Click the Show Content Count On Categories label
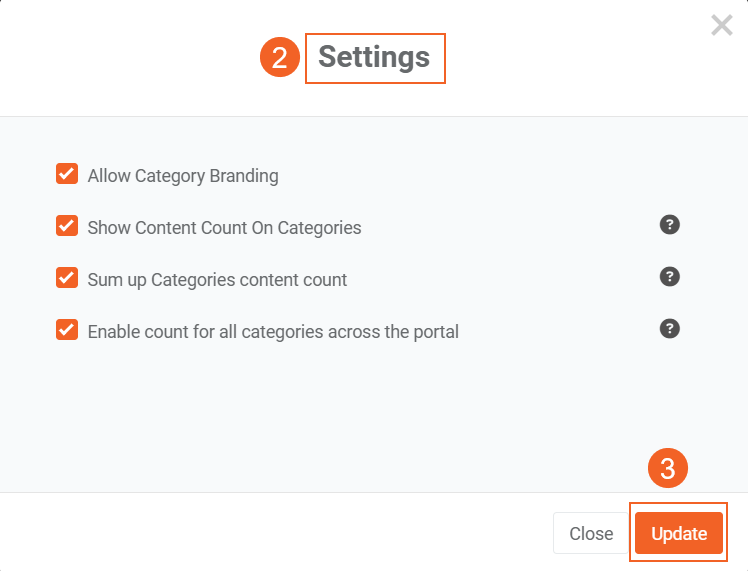This screenshot has width=748, height=571. pos(224,228)
